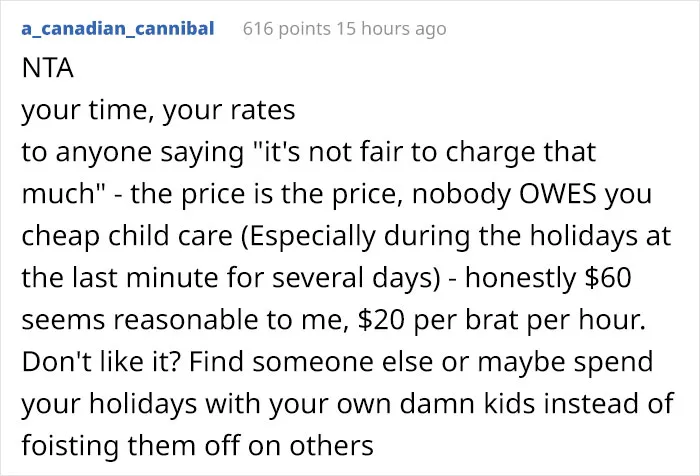The image size is (700, 476).
Task: Click the words 'cheap child care'
Action: tap(127, 236)
